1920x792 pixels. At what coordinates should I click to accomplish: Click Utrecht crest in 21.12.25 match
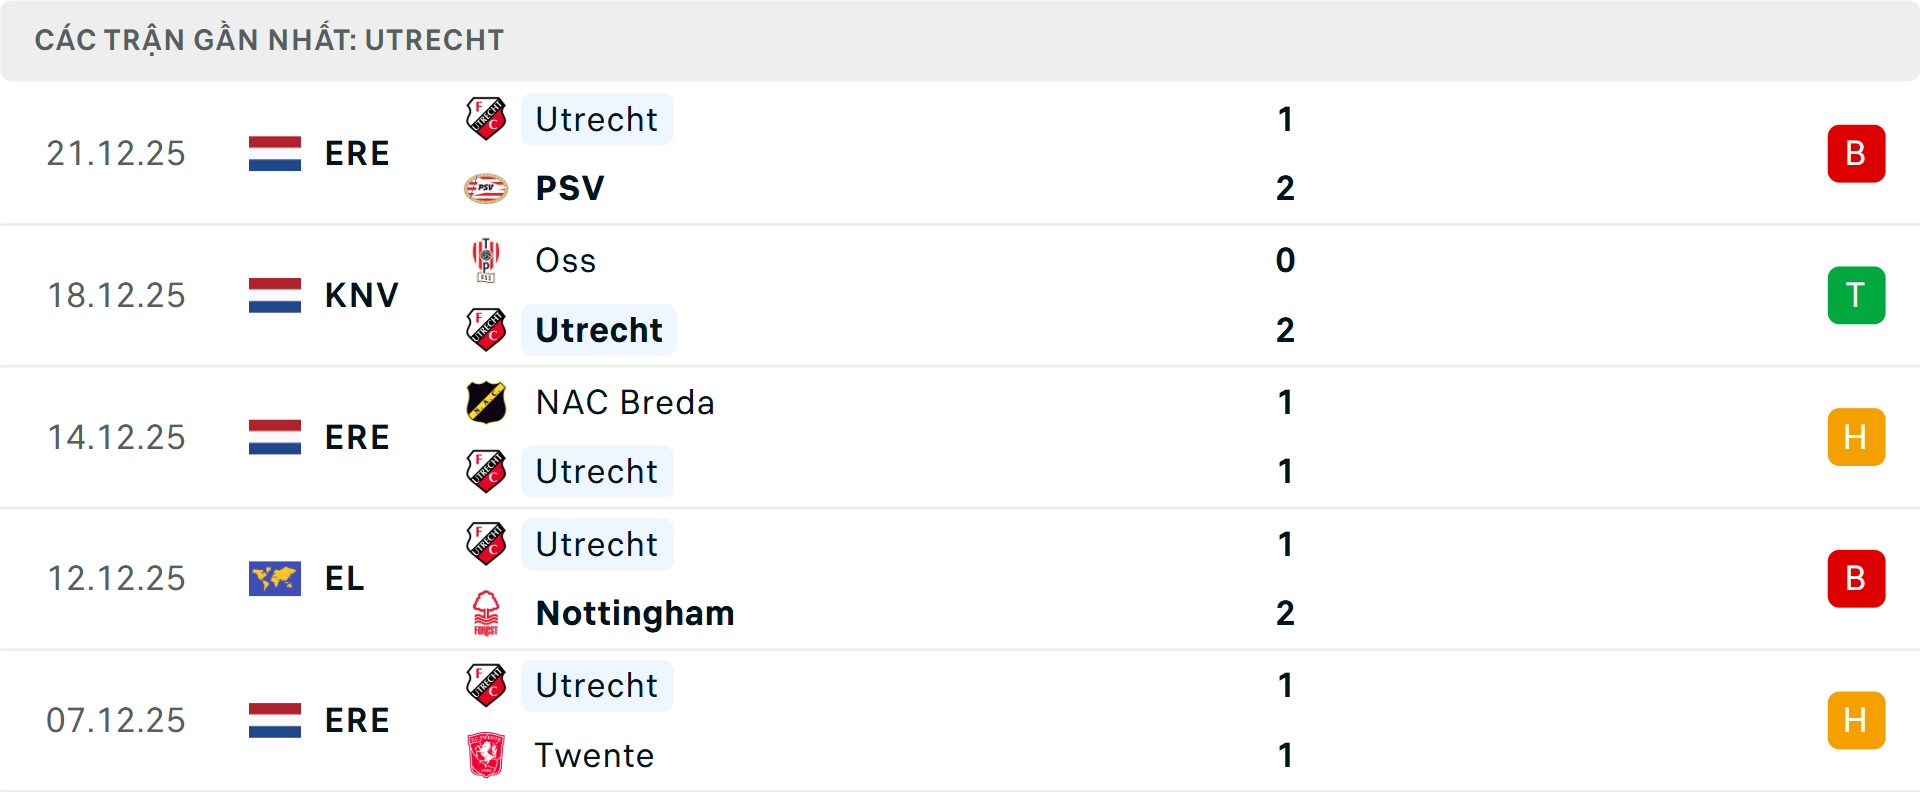[x=486, y=119]
